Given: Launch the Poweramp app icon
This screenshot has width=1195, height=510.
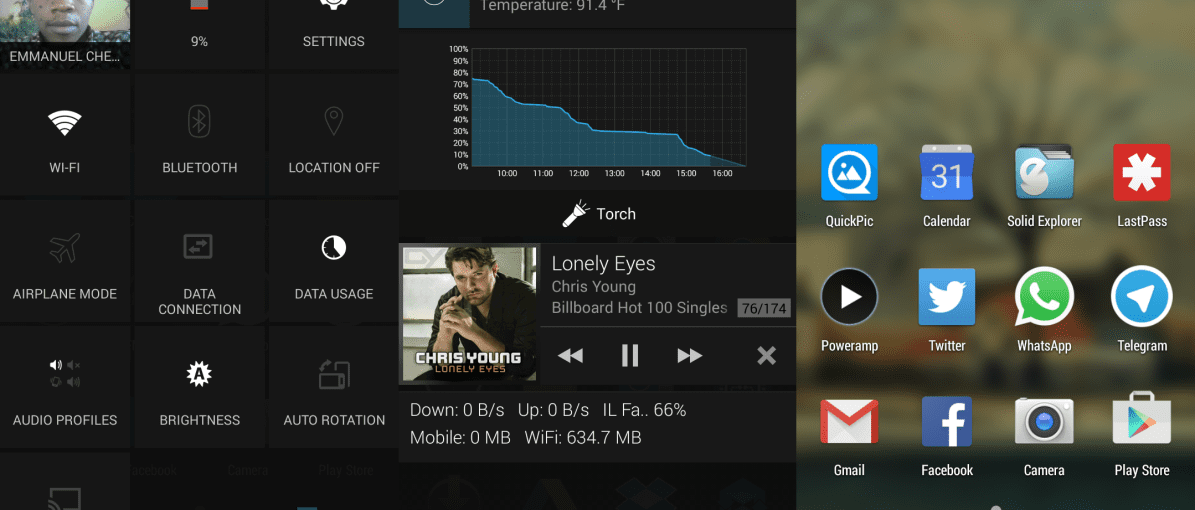Looking at the screenshot, I should 849,297.
